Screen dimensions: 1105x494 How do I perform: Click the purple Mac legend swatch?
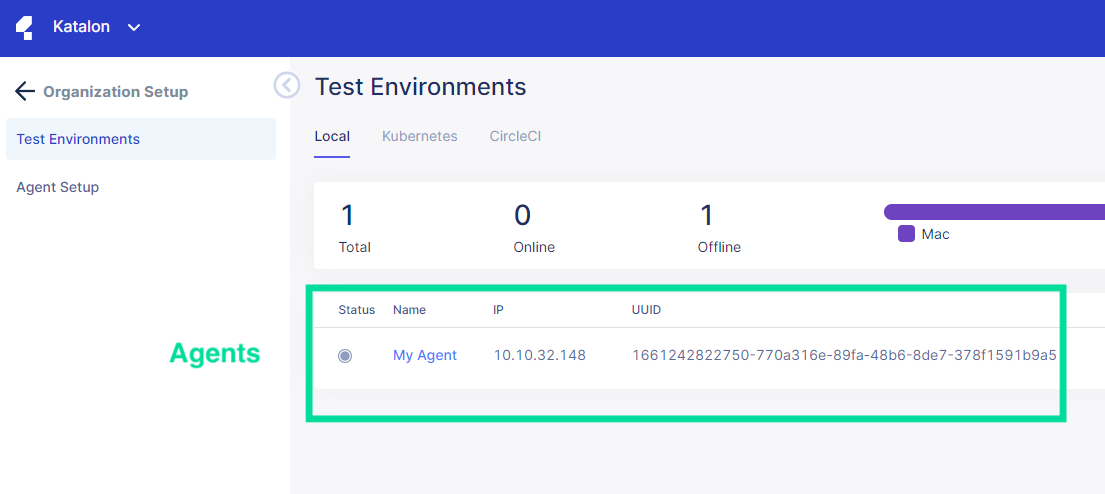pos(906,234)
